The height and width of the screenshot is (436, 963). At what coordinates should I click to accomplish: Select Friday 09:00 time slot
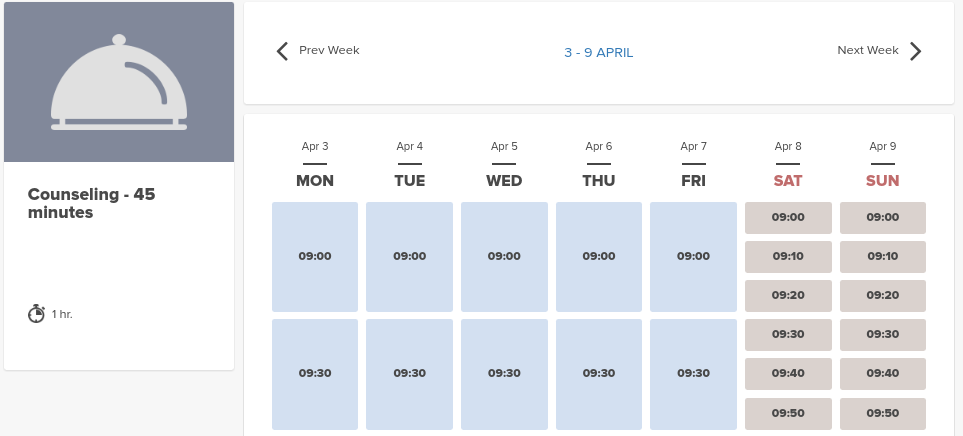pyautogui.click(x=693, y=256)
